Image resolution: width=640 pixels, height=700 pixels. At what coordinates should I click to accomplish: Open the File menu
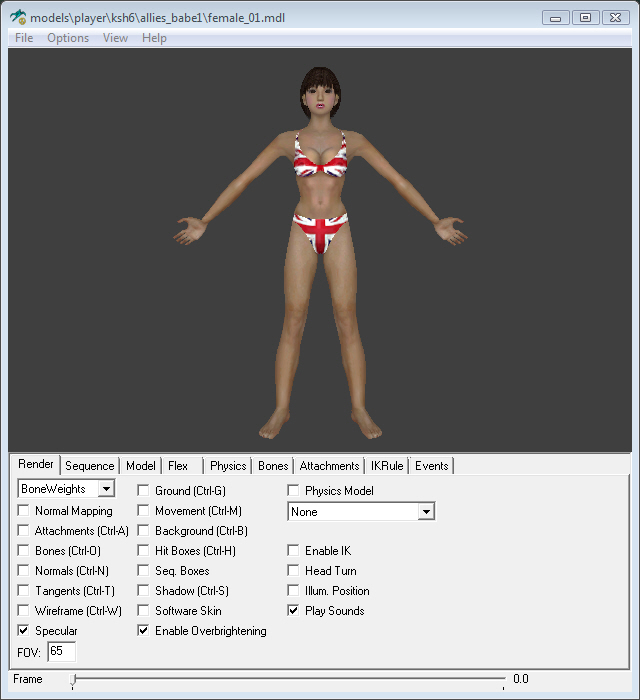tap(24, 38)
